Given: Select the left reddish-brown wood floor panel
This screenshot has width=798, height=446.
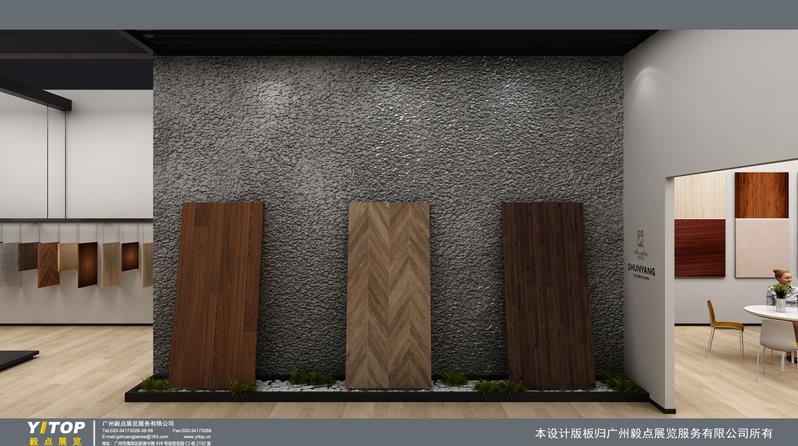Looking at the screenshot, I should point(215,294).
